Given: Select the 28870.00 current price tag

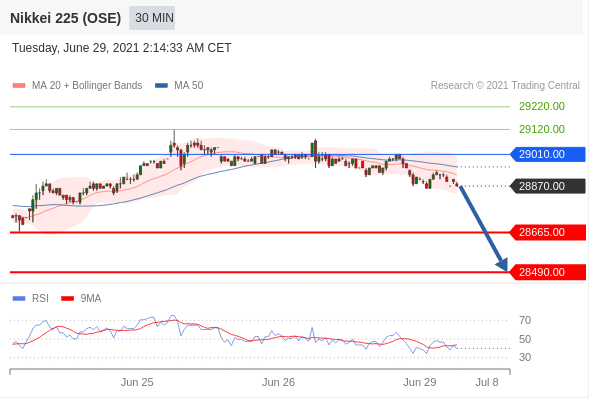Looking at the screenshot, I should (548, 186).
